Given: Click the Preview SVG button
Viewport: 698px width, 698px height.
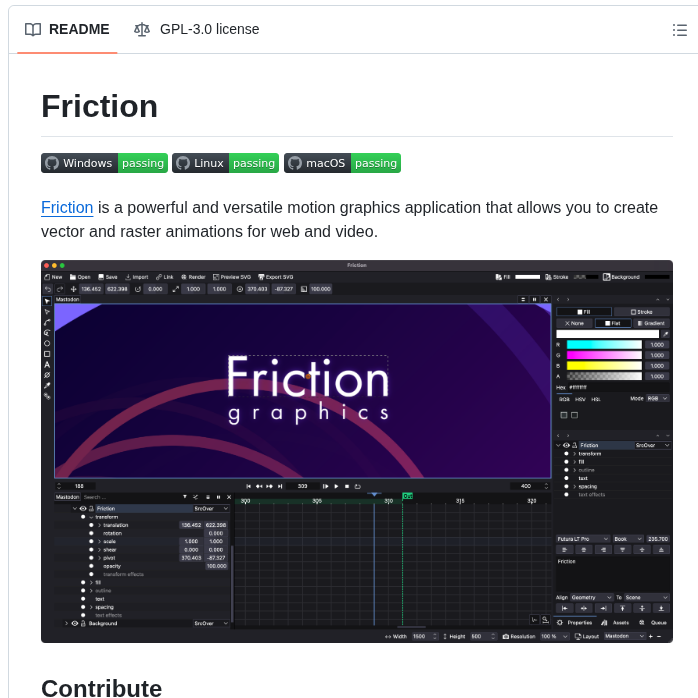Looking at the screenshot, I should (231, 277).
